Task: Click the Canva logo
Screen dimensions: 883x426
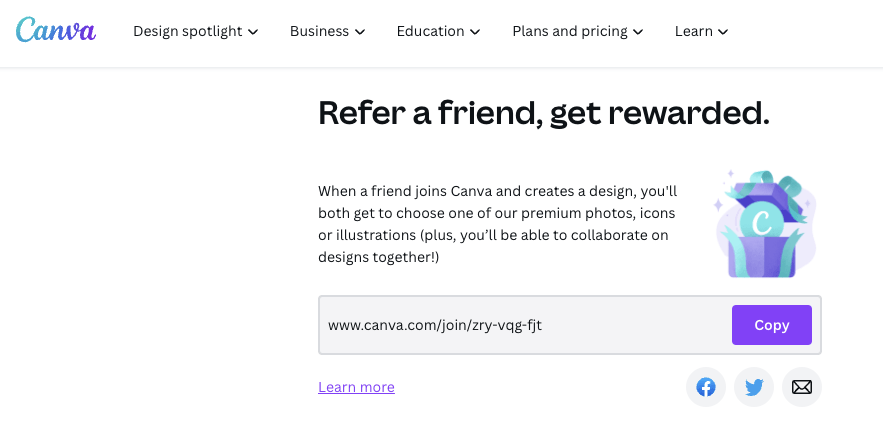Action: click(56, 31)
